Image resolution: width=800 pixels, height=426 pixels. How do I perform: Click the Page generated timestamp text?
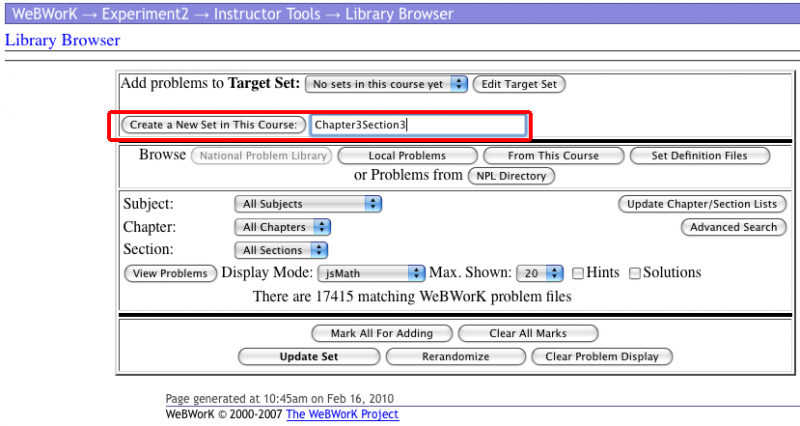pos(280,398)
